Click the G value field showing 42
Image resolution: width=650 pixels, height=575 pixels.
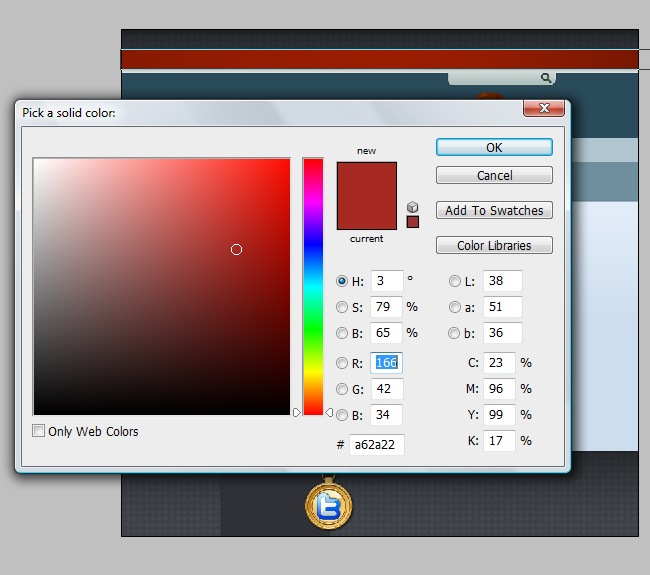click(386, 389)
